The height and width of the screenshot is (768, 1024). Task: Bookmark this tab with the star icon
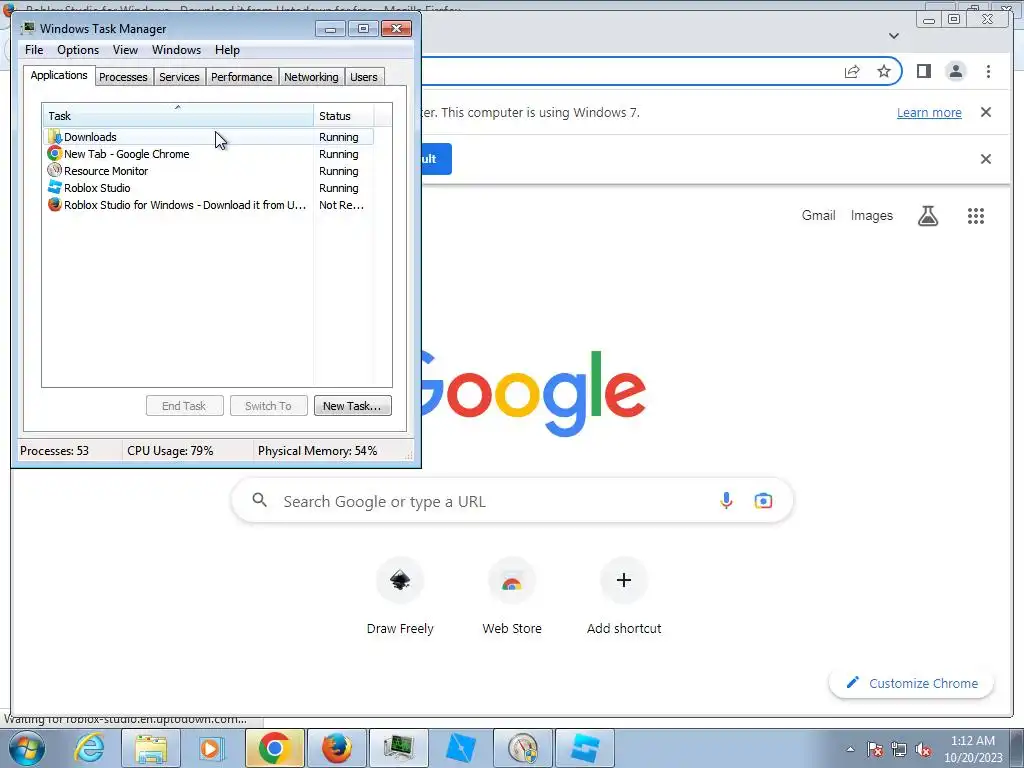pos(884,71)
